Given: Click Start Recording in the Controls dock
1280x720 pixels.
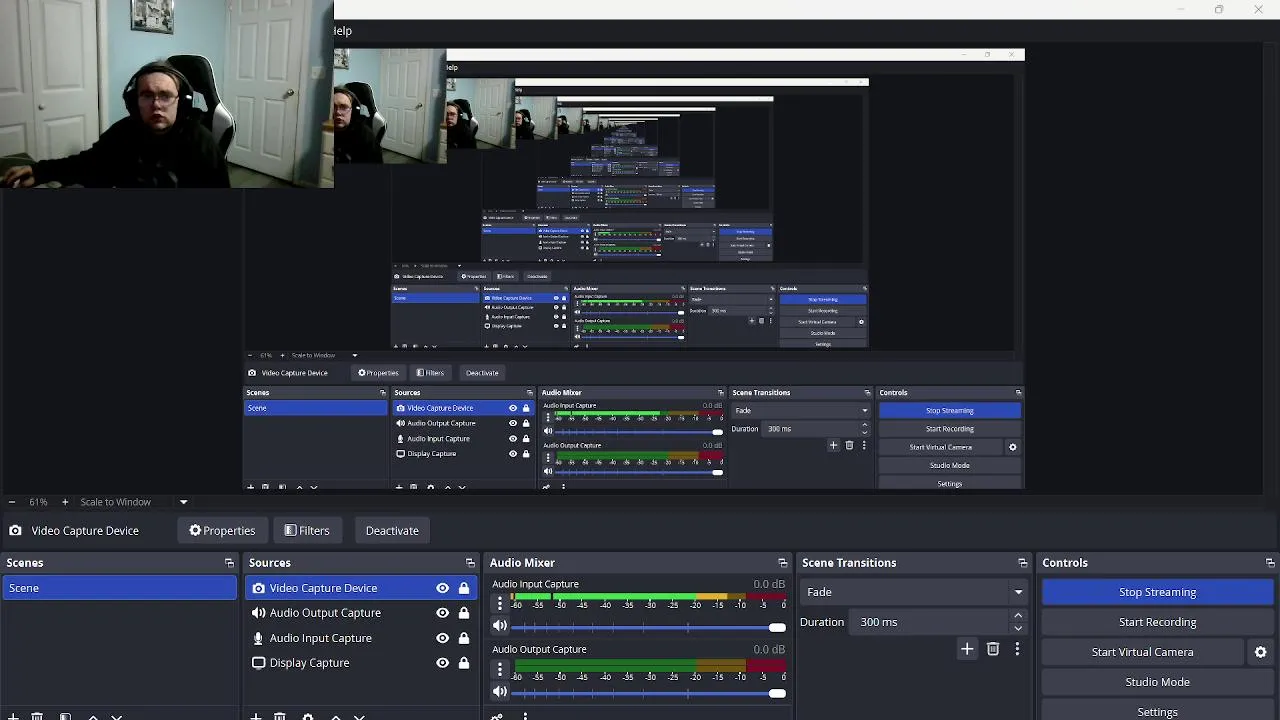Looking at the screenshot, I should coord(1157,622).
